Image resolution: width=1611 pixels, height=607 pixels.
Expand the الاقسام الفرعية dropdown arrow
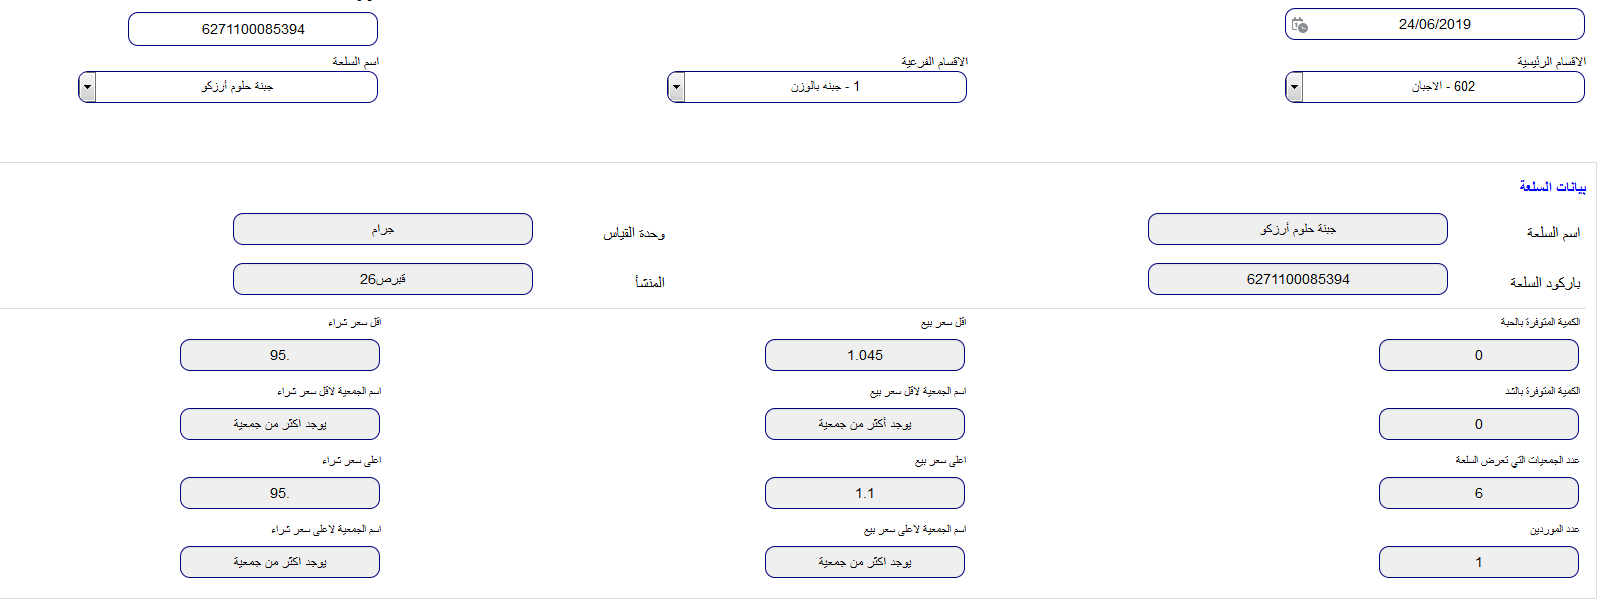pyautogui.click(x=676, y=87)
